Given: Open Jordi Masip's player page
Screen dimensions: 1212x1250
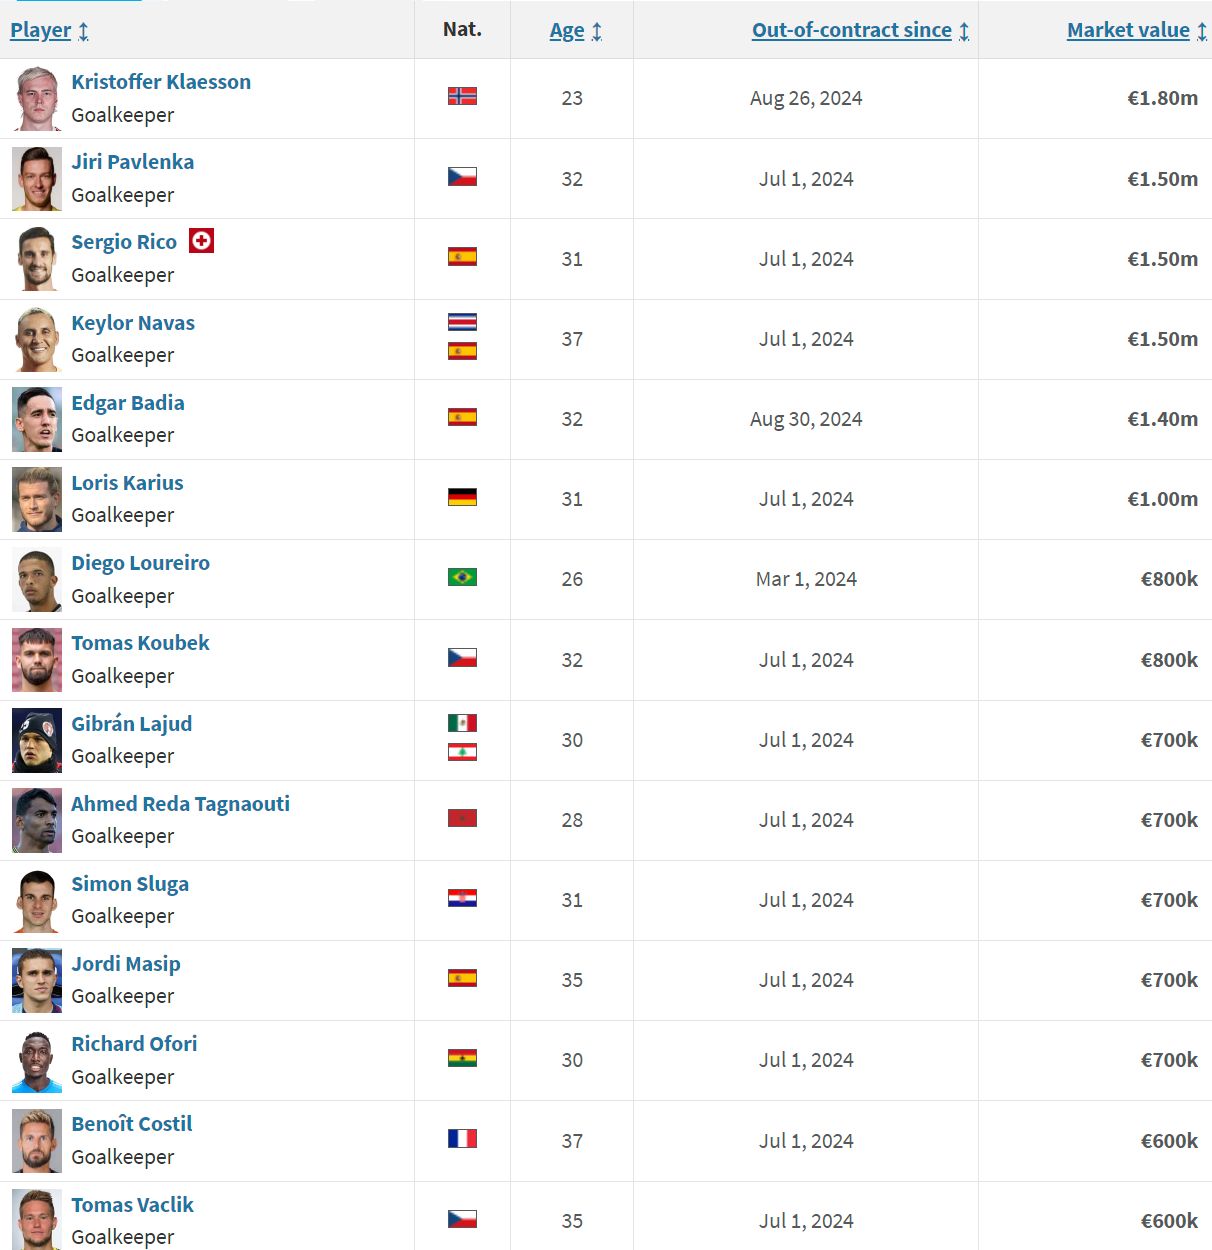Looking at the screenshot, I should (126, 964).
